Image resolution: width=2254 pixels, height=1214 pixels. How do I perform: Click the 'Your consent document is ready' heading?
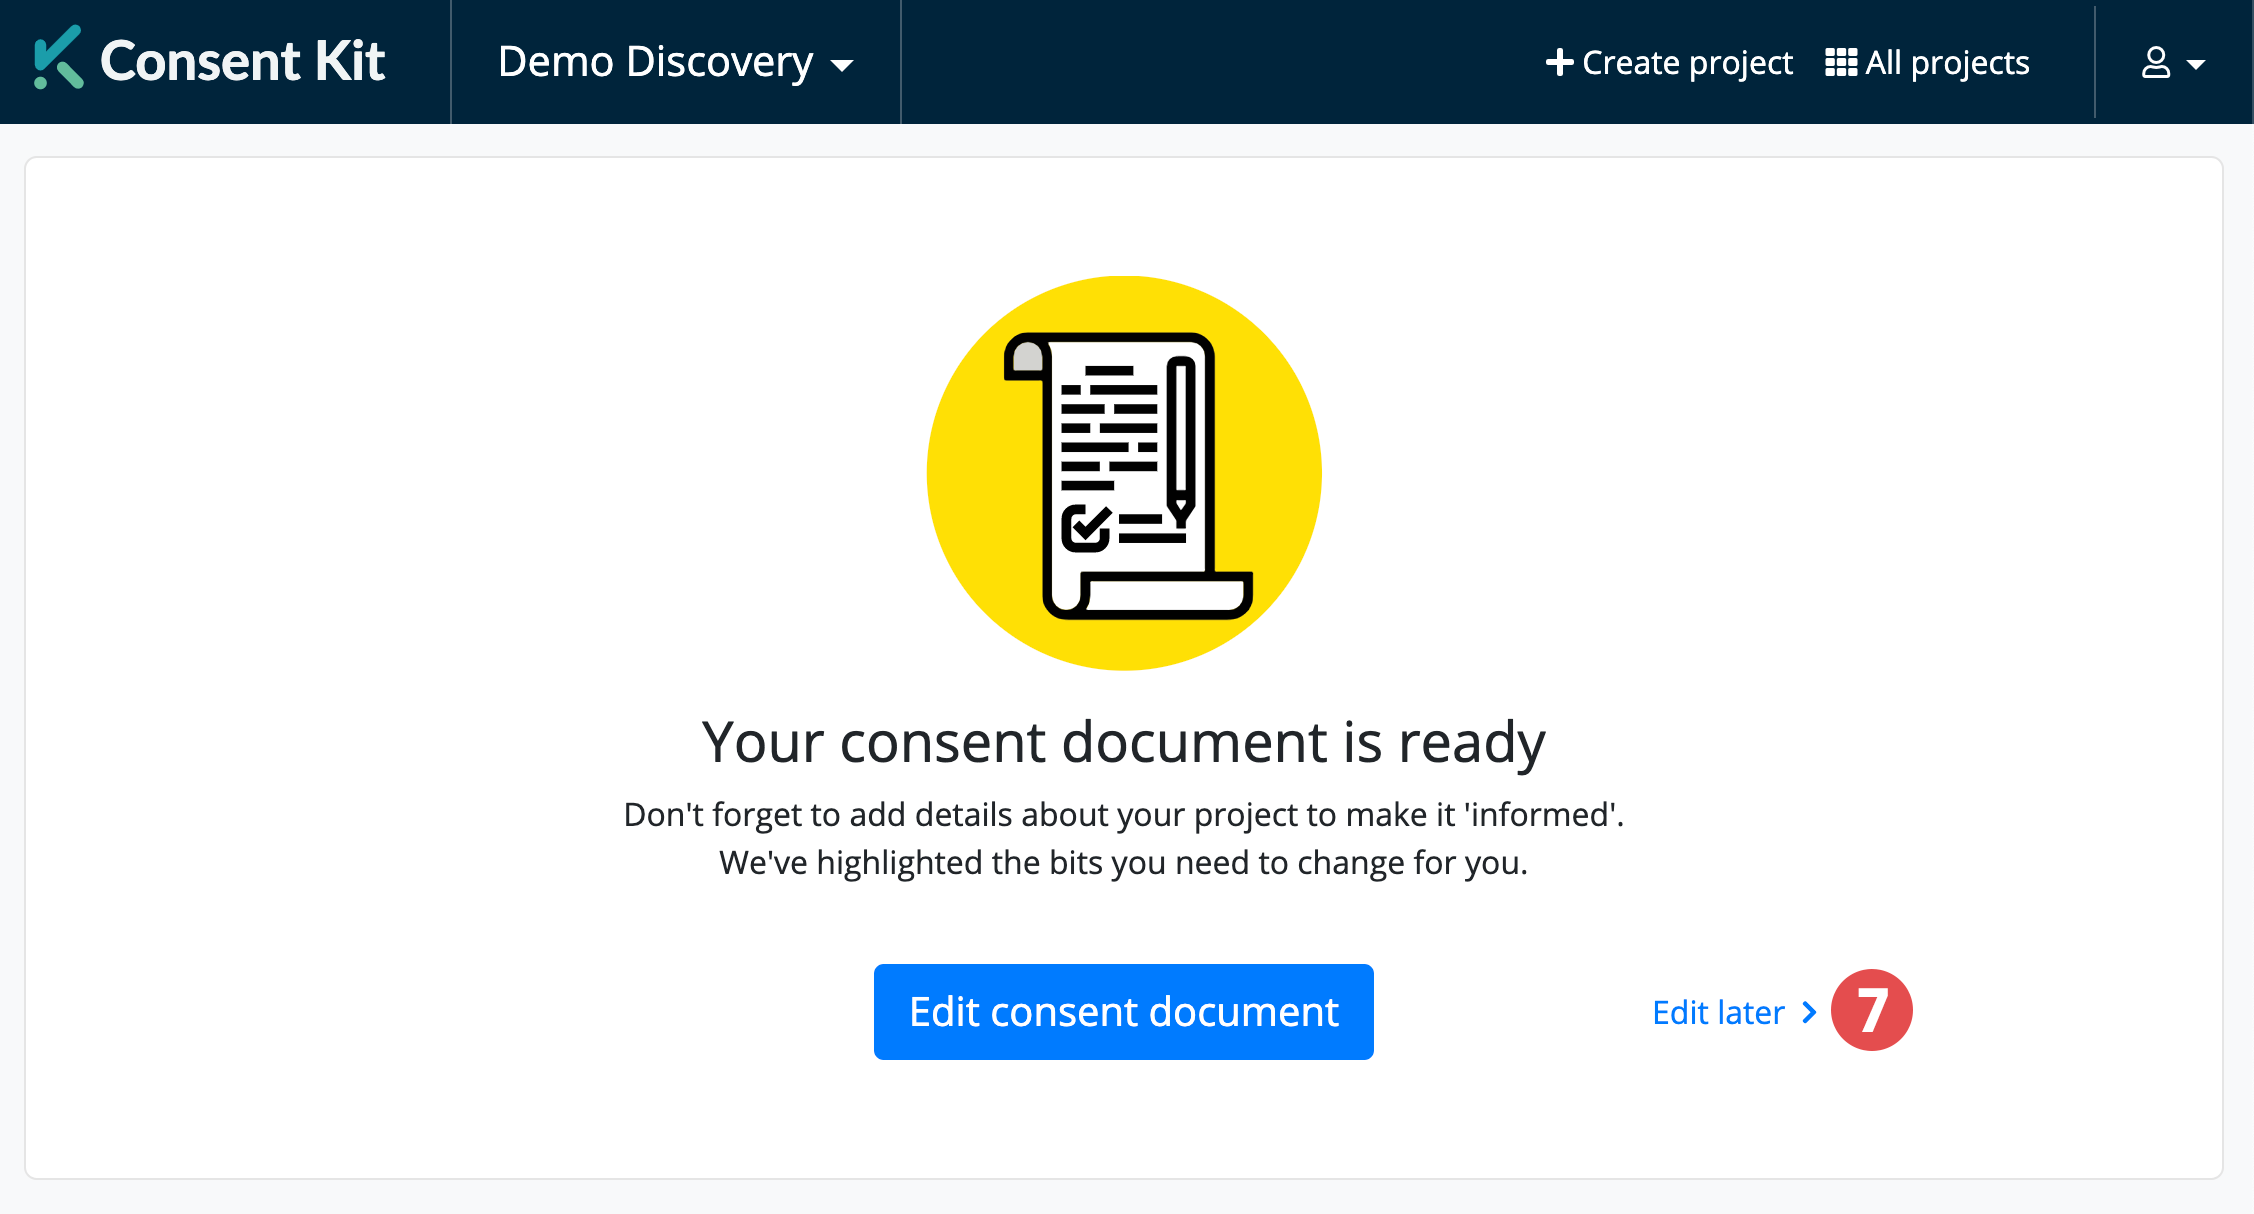pyautogui.click(x=1123, y=742)
